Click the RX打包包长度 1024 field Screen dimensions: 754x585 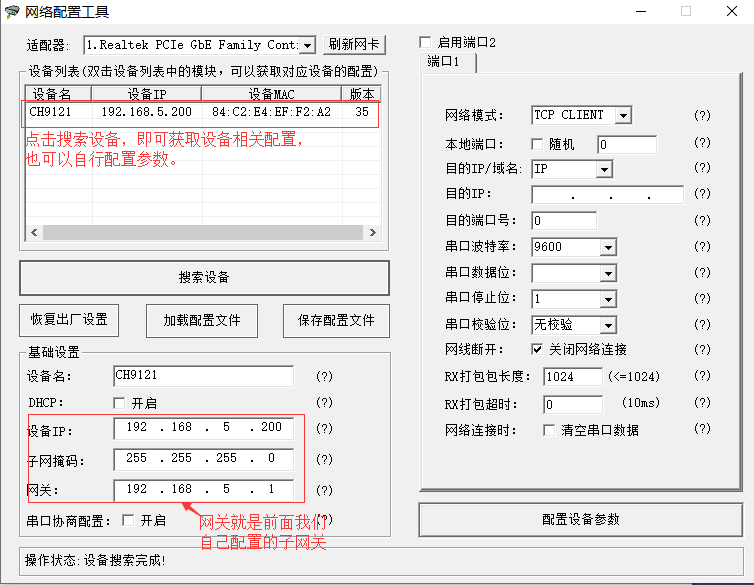click(573, 376)
